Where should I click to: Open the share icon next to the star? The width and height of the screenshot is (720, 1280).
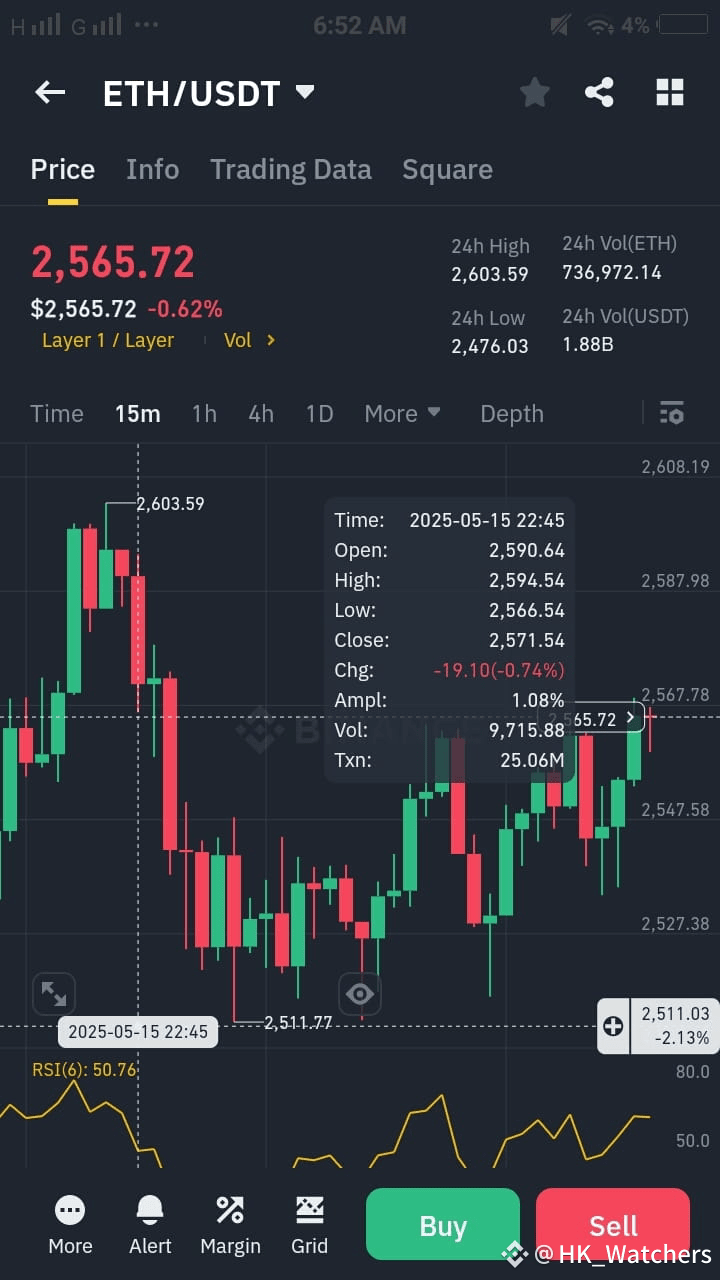pyautogui.click(x=599, y=92)
